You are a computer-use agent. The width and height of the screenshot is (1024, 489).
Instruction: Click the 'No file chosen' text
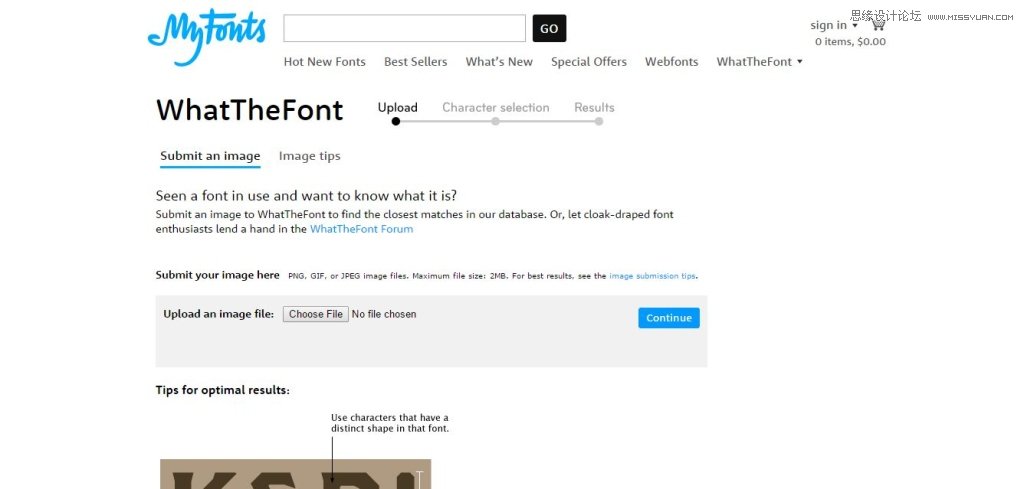pos(384,314)
